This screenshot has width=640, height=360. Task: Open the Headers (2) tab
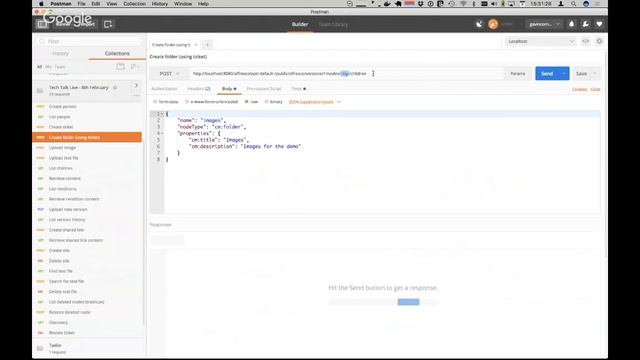199,89
